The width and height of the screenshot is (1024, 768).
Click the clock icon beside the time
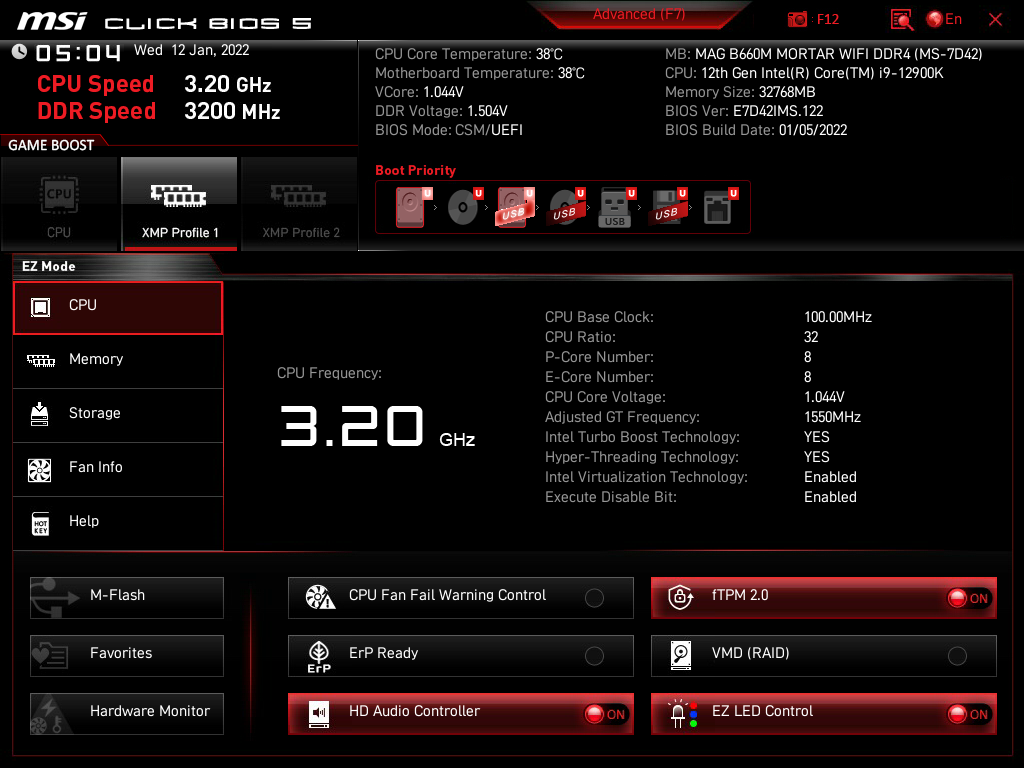(20, 52)
